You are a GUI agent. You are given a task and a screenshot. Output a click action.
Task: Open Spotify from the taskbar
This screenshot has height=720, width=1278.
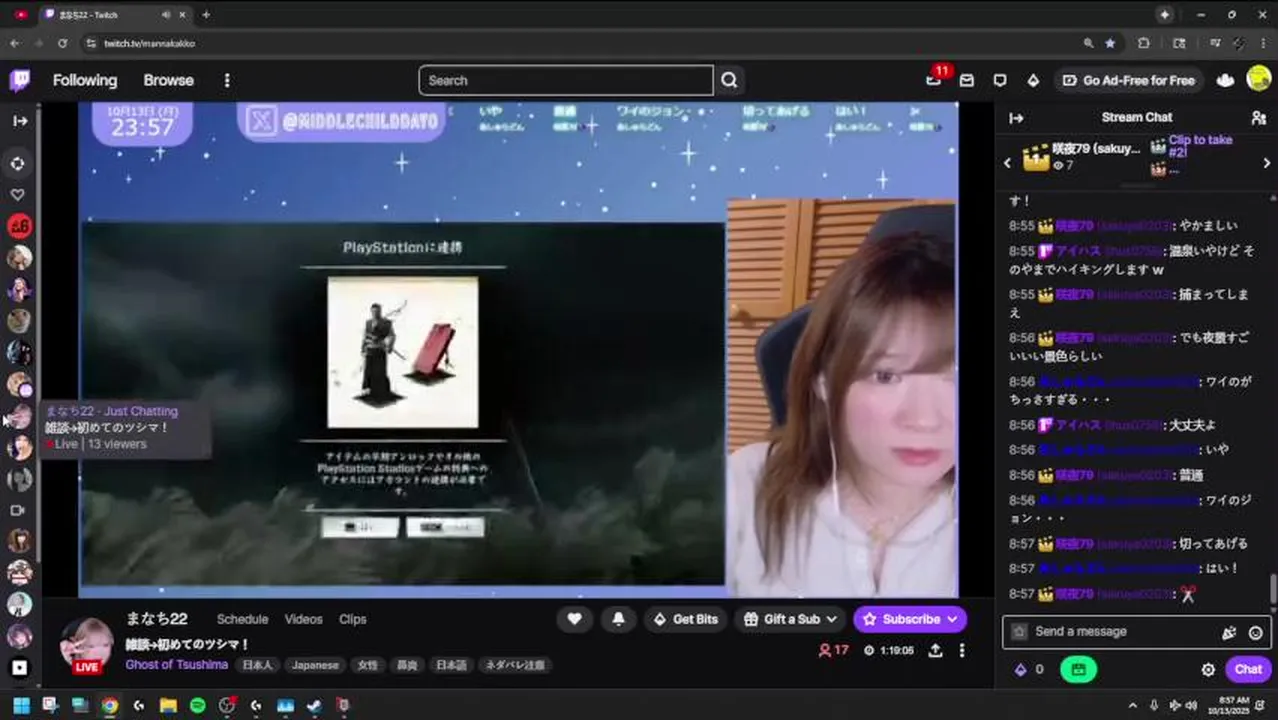click(198, 705)
